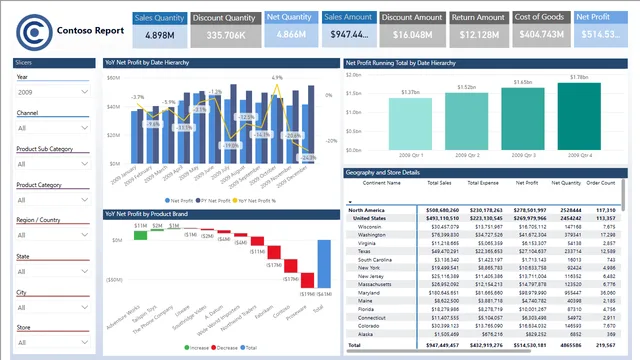The height and width of the screenshot is (360, 640).
Task: Select the Virginia row in the table
Action: [482, 243]
